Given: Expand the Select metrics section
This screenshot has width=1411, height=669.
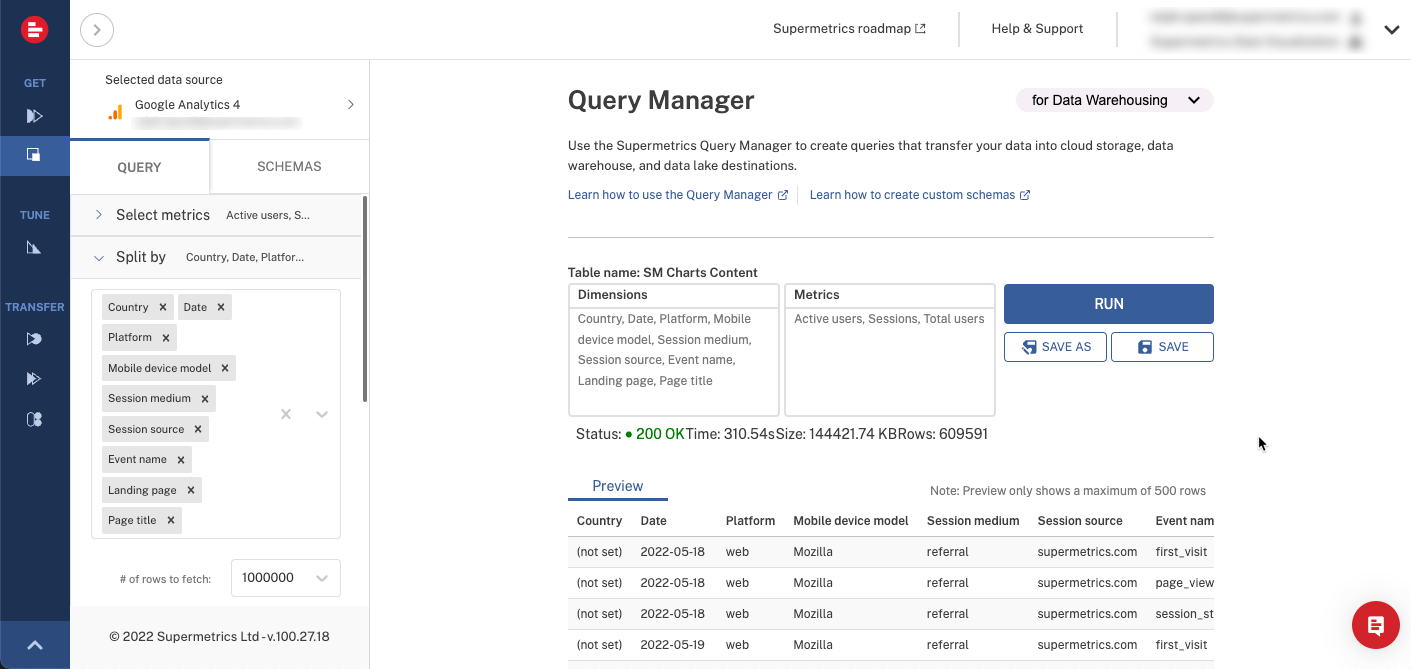Looking at the screenshot, I should (99, 215).
